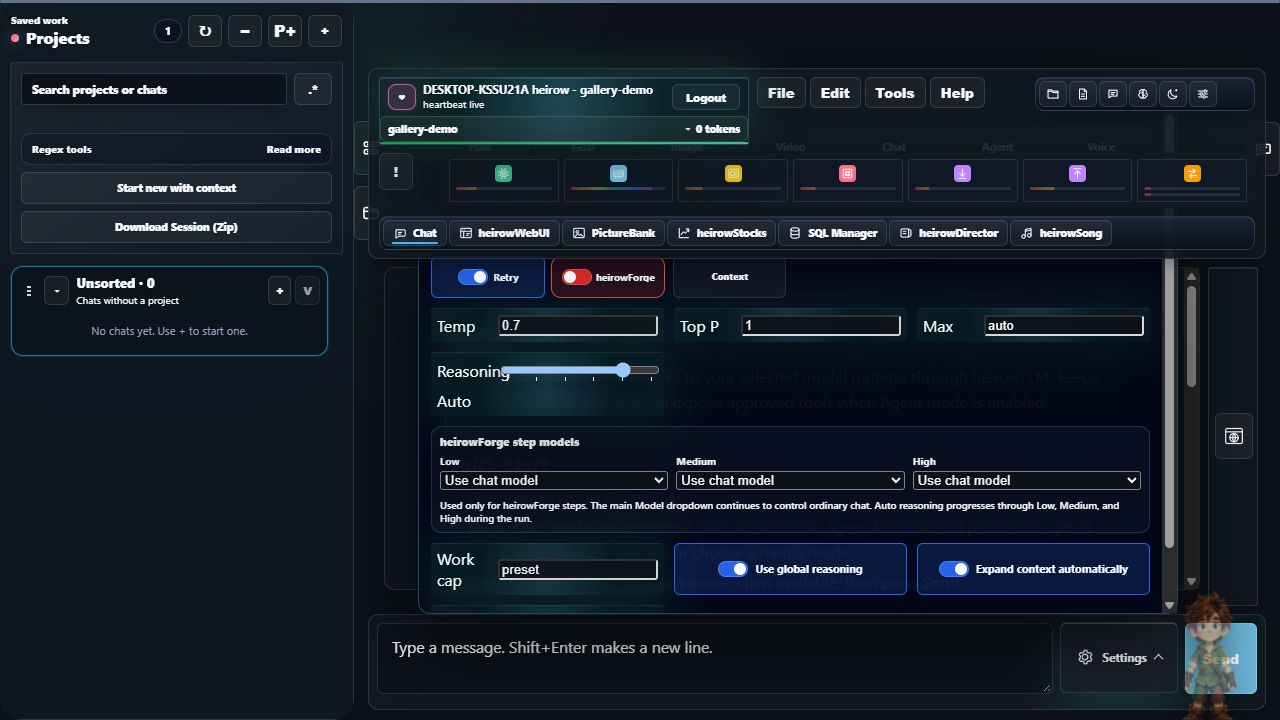The width and height of the screenshot is (1280, 720).
Task: Click the exclamation mark alert button
Action: (396, 173)
